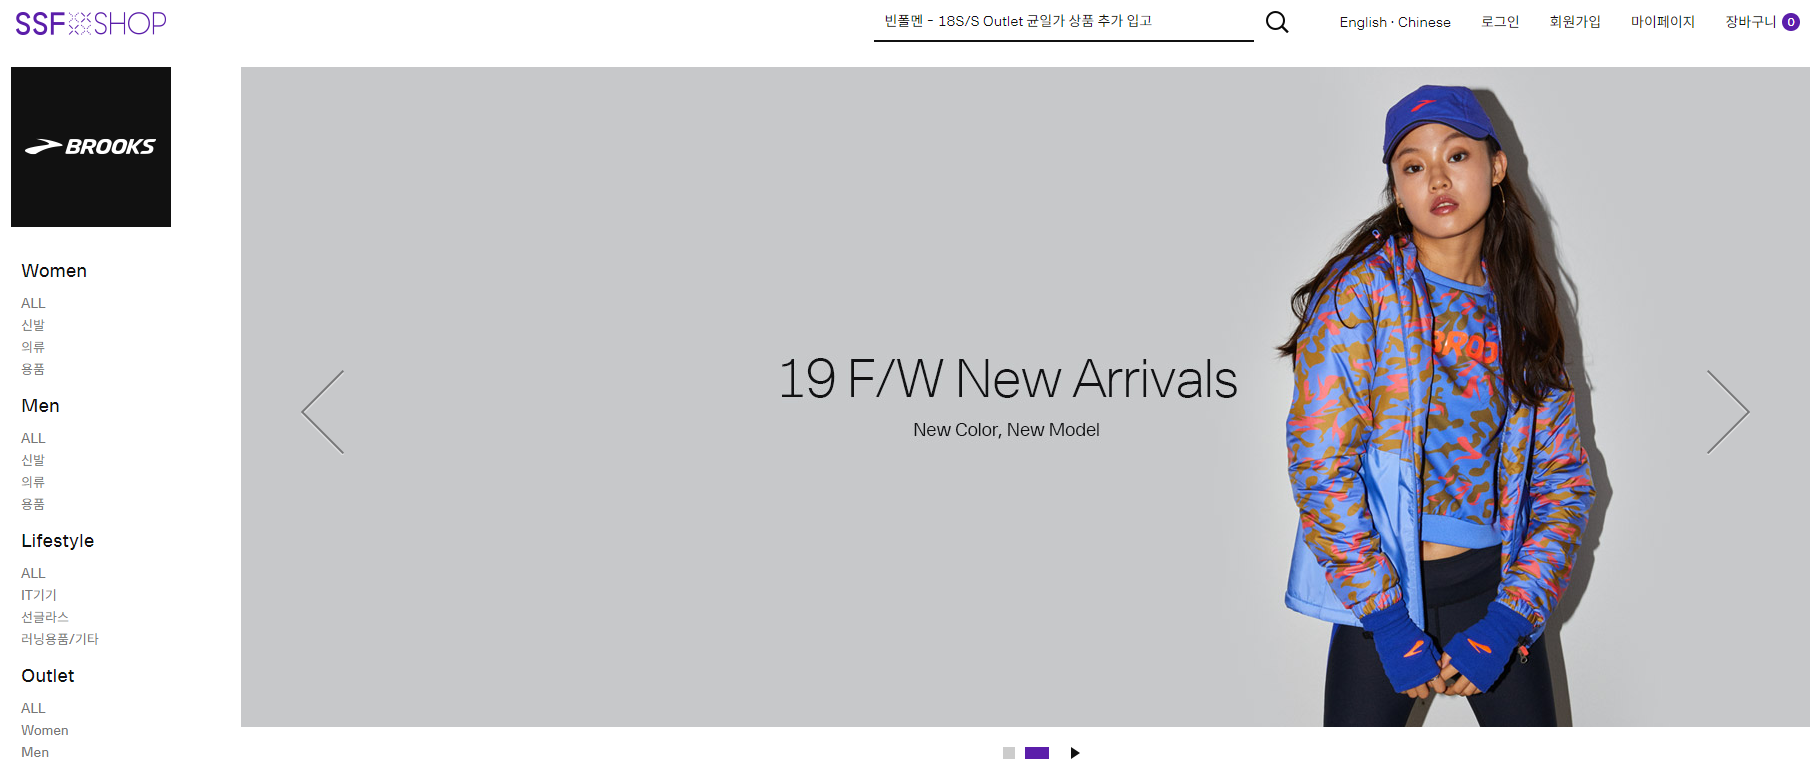Click the cart count badge
1817x775 pixels.
click(x=1791, y=22)
